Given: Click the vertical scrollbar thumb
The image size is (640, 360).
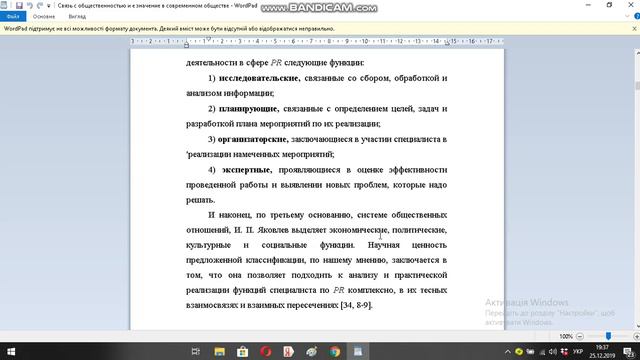Looking at the screenshot, I should click(x=638, y=86).
